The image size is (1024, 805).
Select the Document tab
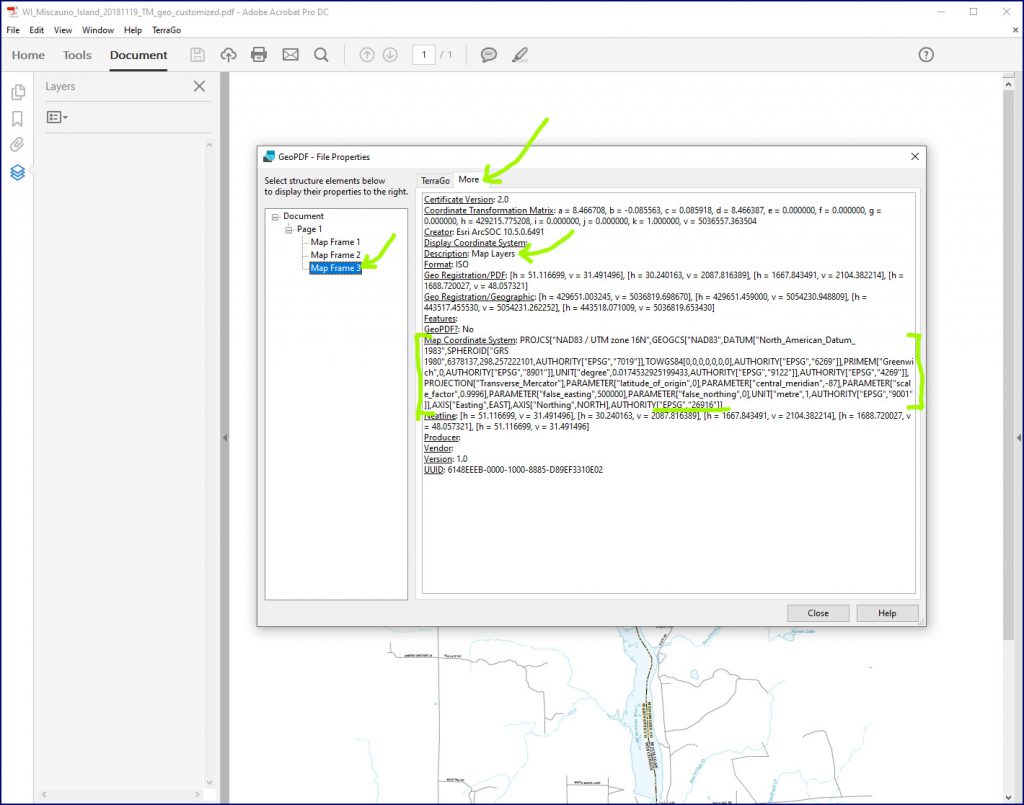tap(138, 55)
